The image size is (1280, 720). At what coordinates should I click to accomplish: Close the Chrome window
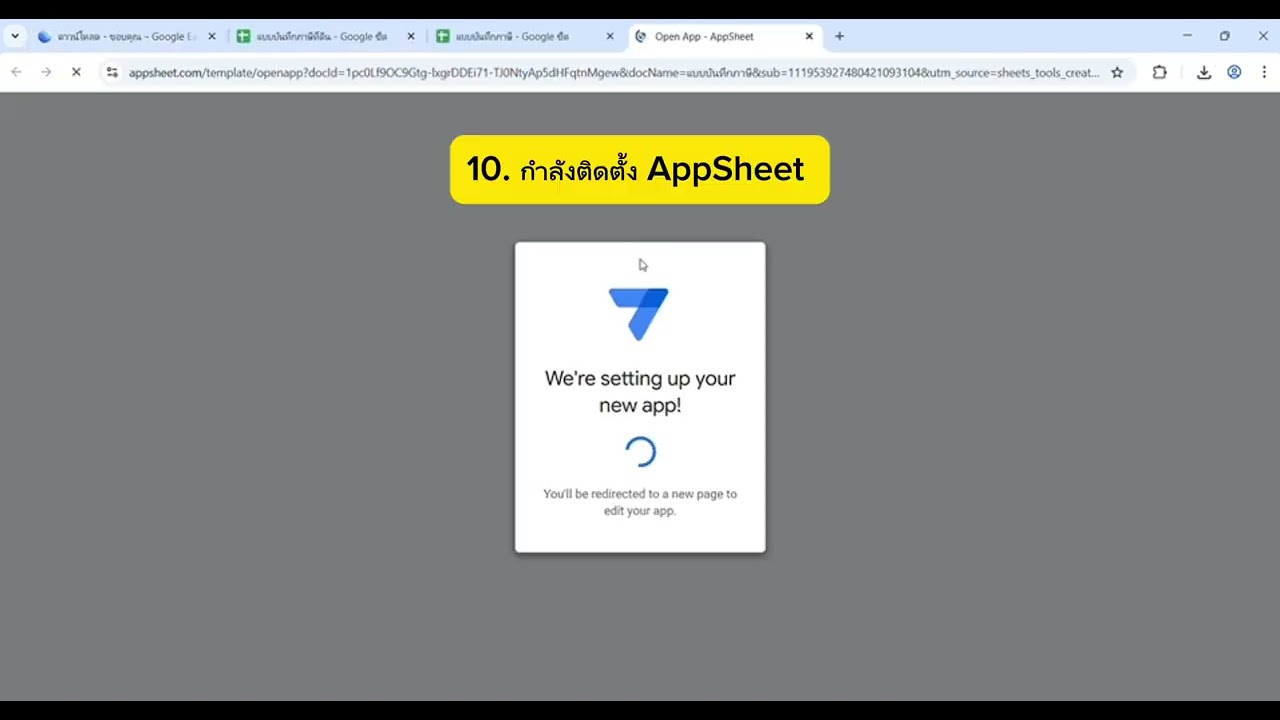click(1263, 36)
